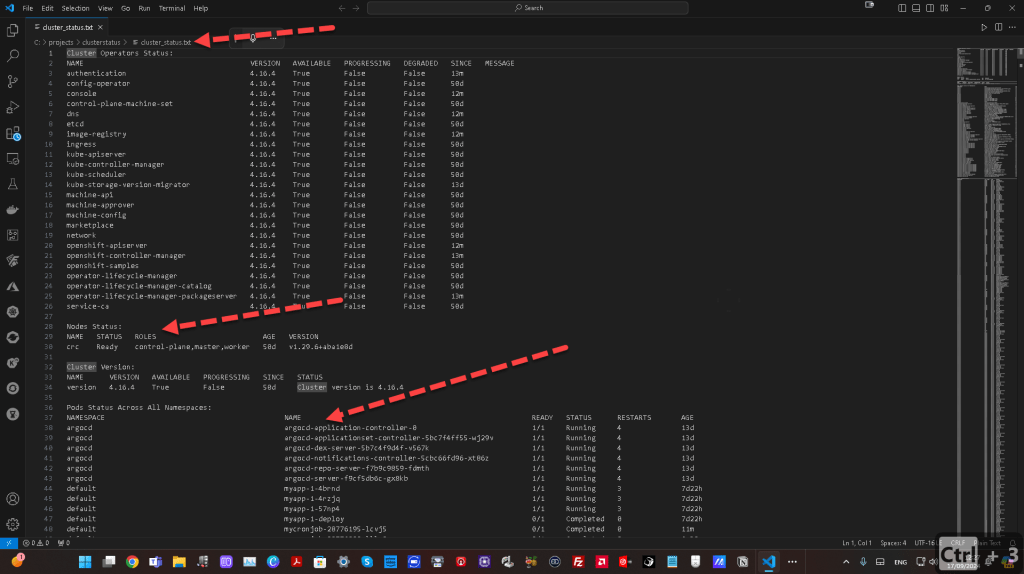Image resolution: width=1024 pixels, height=574 pixels.
Task: Show more taskbar apps overflow
Action: pyautogui.click(x=792, y=562)
